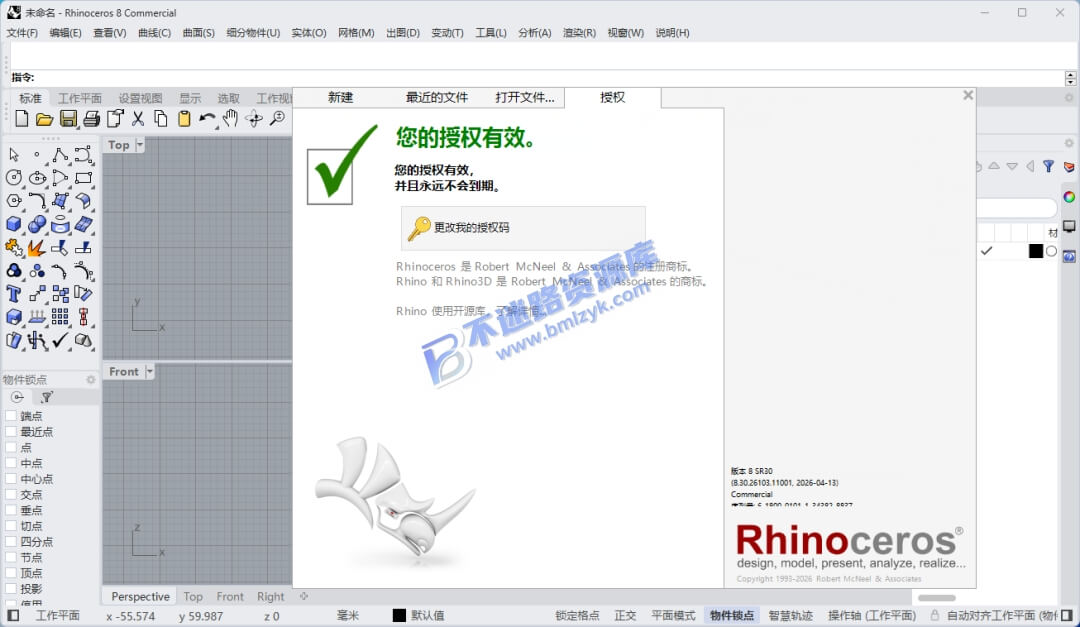The height and width of the screenshot is (627, 1080).
Task: Select the Ellipse tool
Action: (x=37, y=178)
